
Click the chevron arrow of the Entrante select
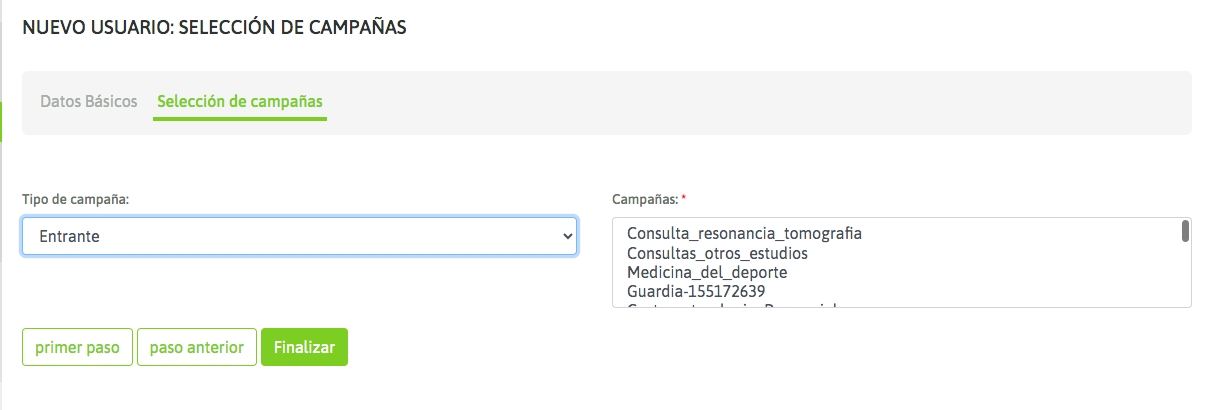(568, 236)
